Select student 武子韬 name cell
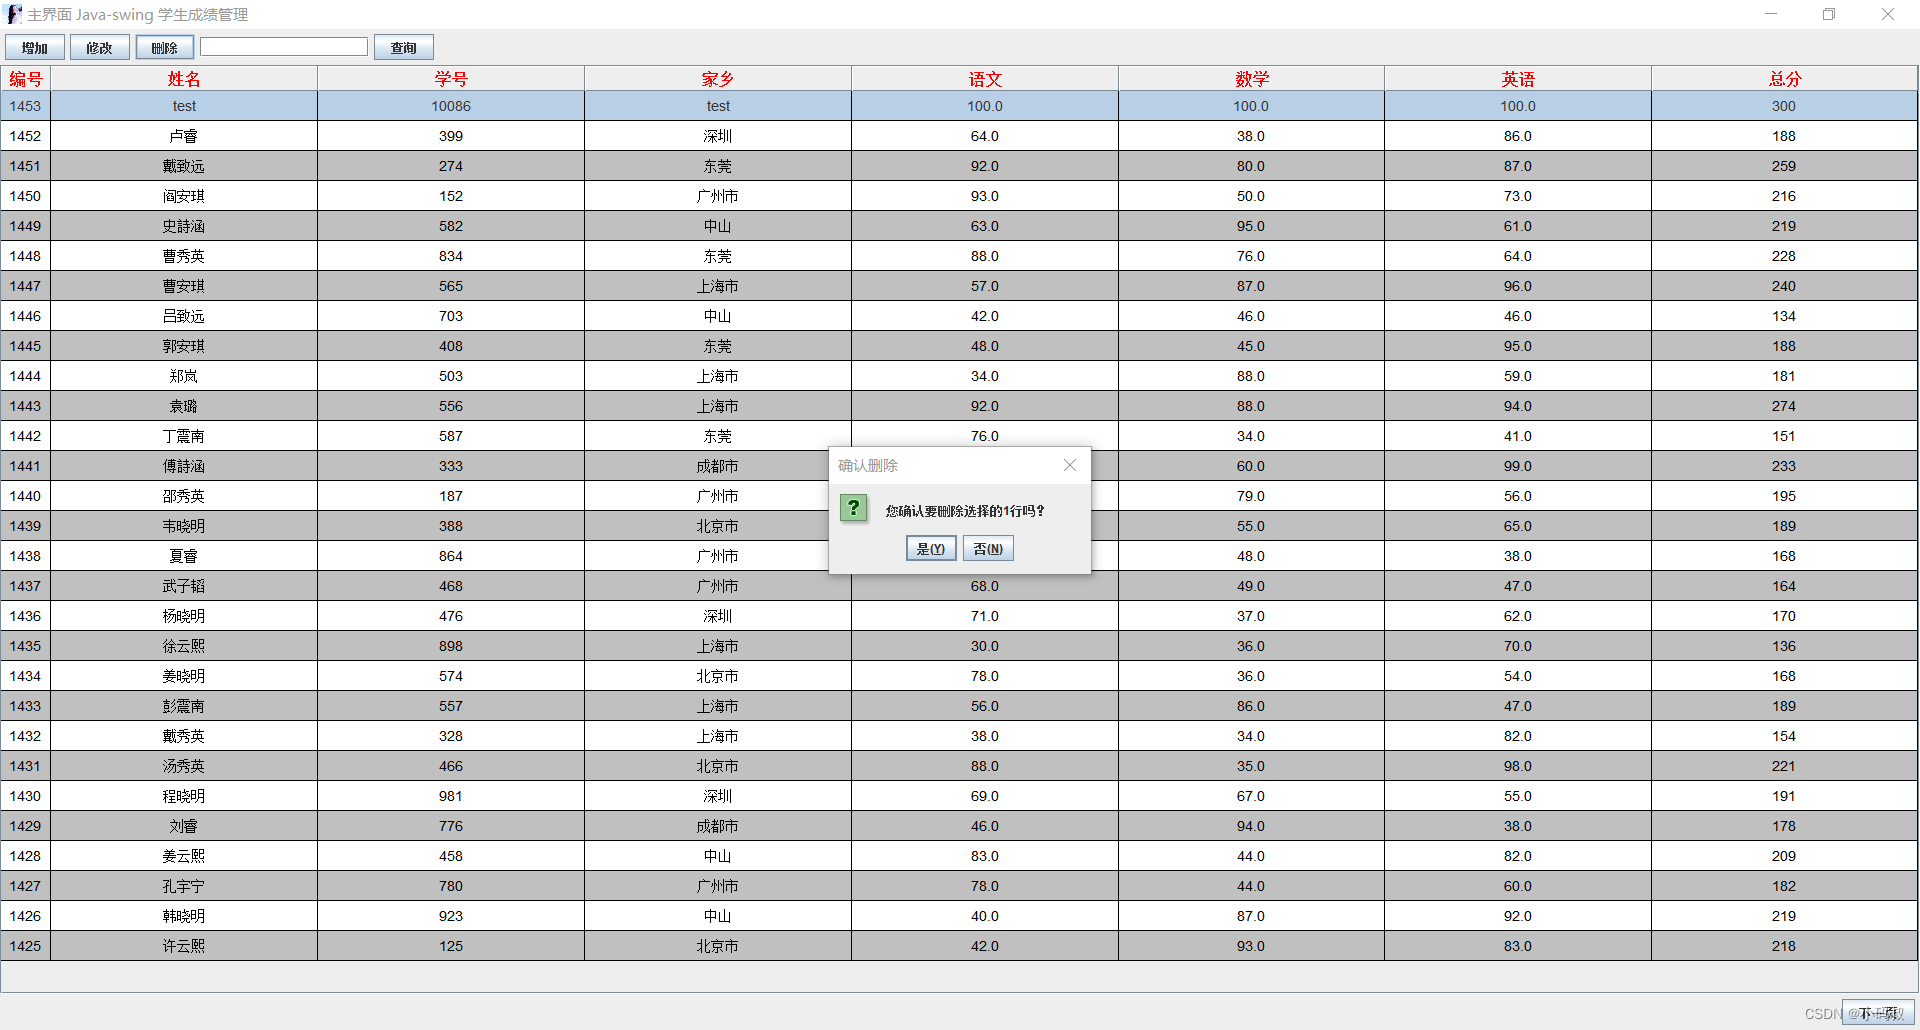Viewport: 1920px width, 1030px height. point(184,586)
